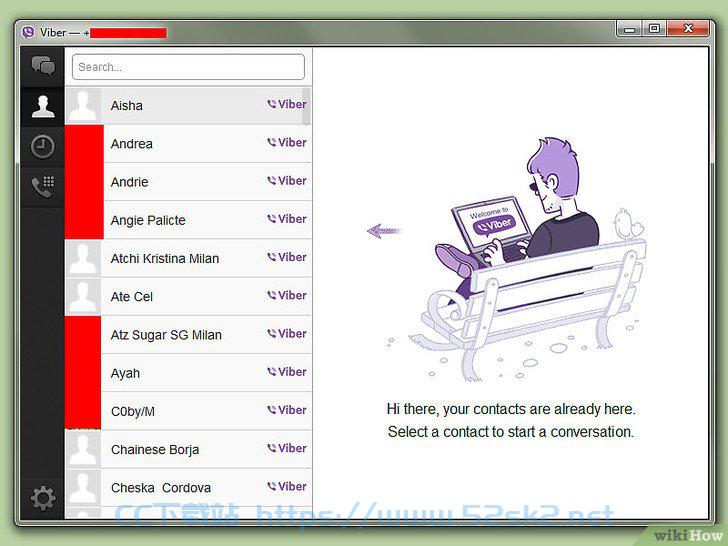Click the Viber badge beside Cheska Cordova

point(286,486)
